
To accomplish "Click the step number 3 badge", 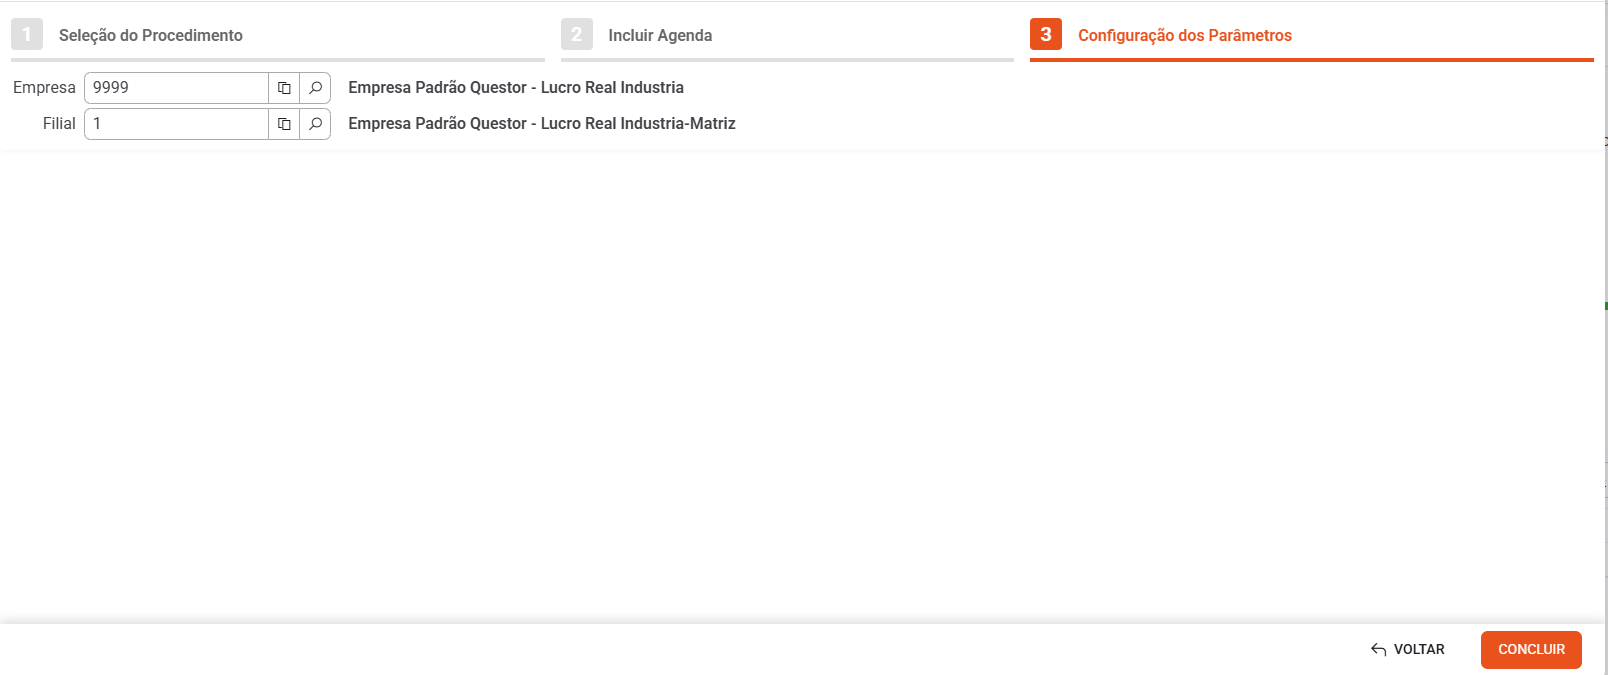I will point(1046,34).
